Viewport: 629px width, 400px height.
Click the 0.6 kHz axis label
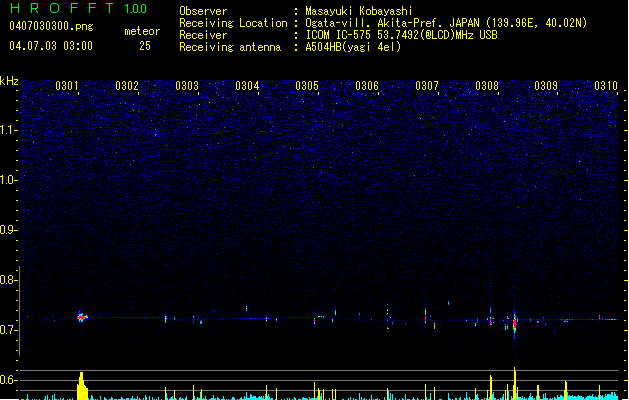8,380
